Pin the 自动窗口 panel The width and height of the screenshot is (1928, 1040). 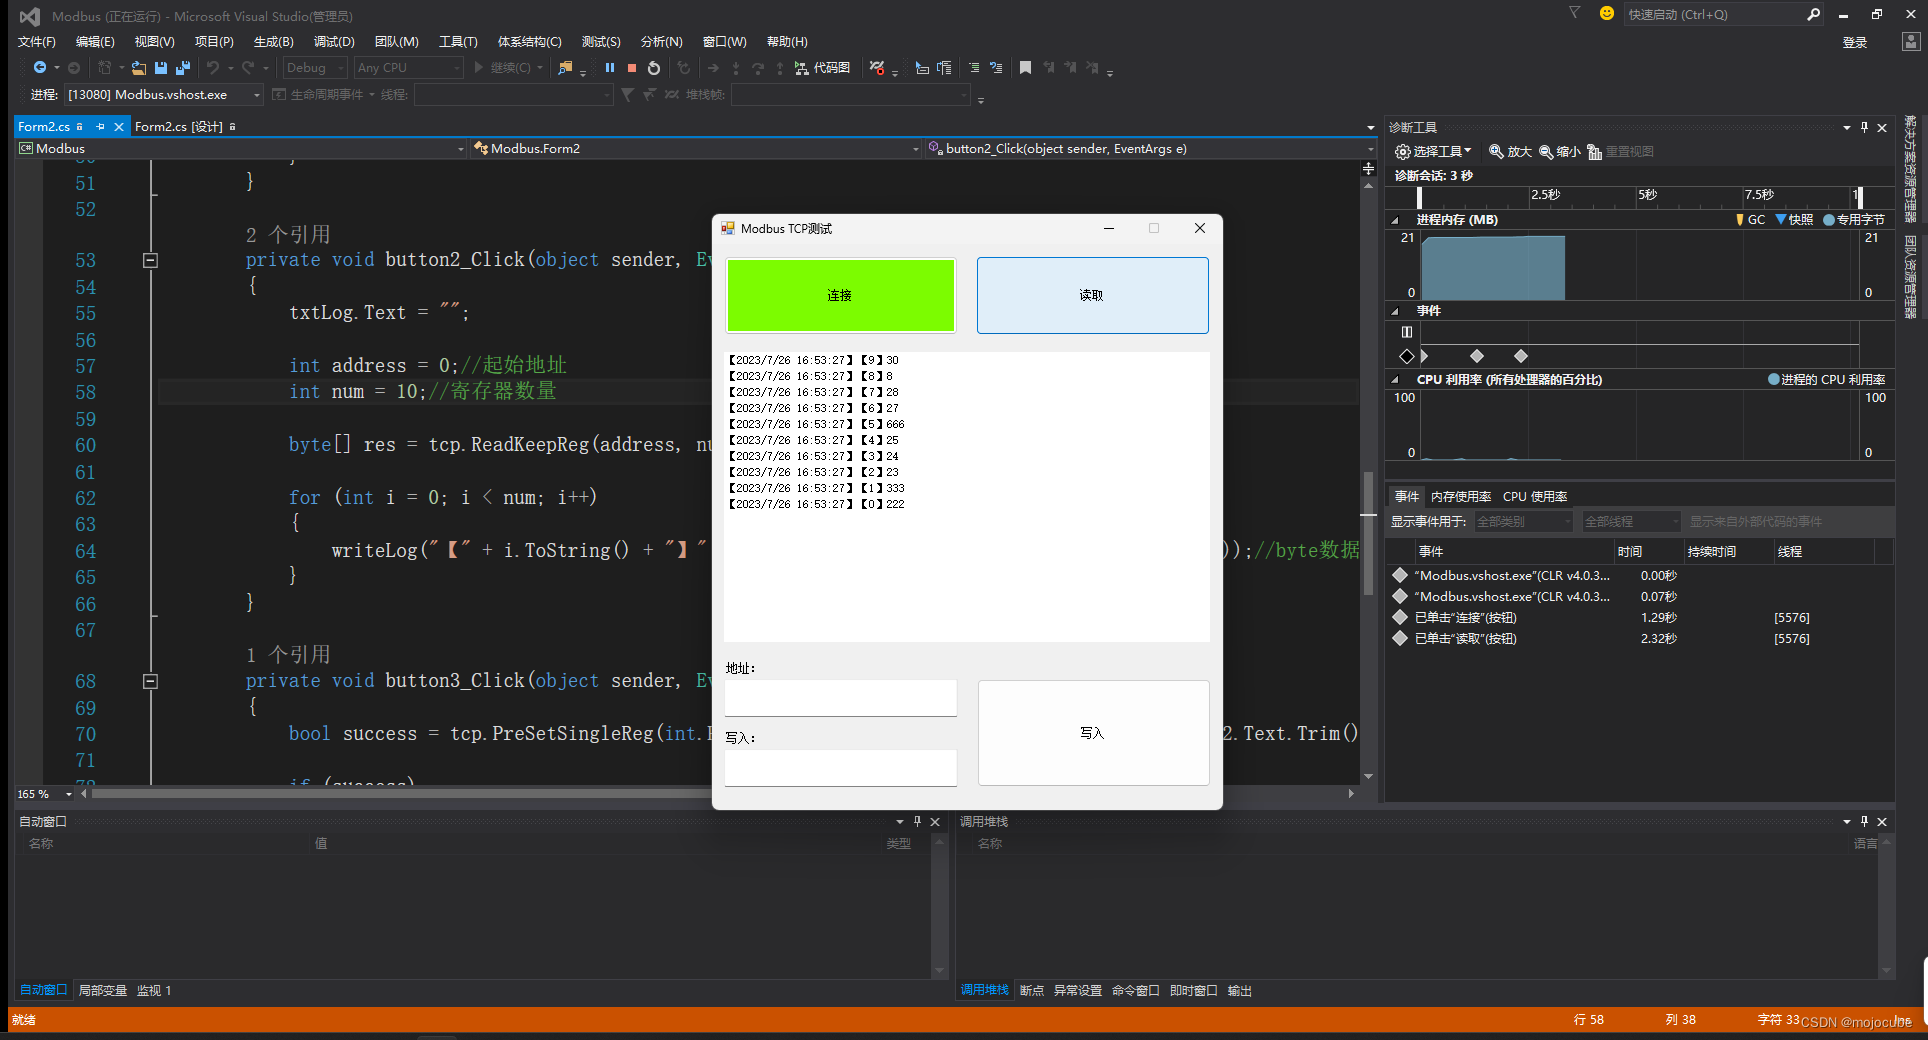pyautogui.click(x=918, y=821)
